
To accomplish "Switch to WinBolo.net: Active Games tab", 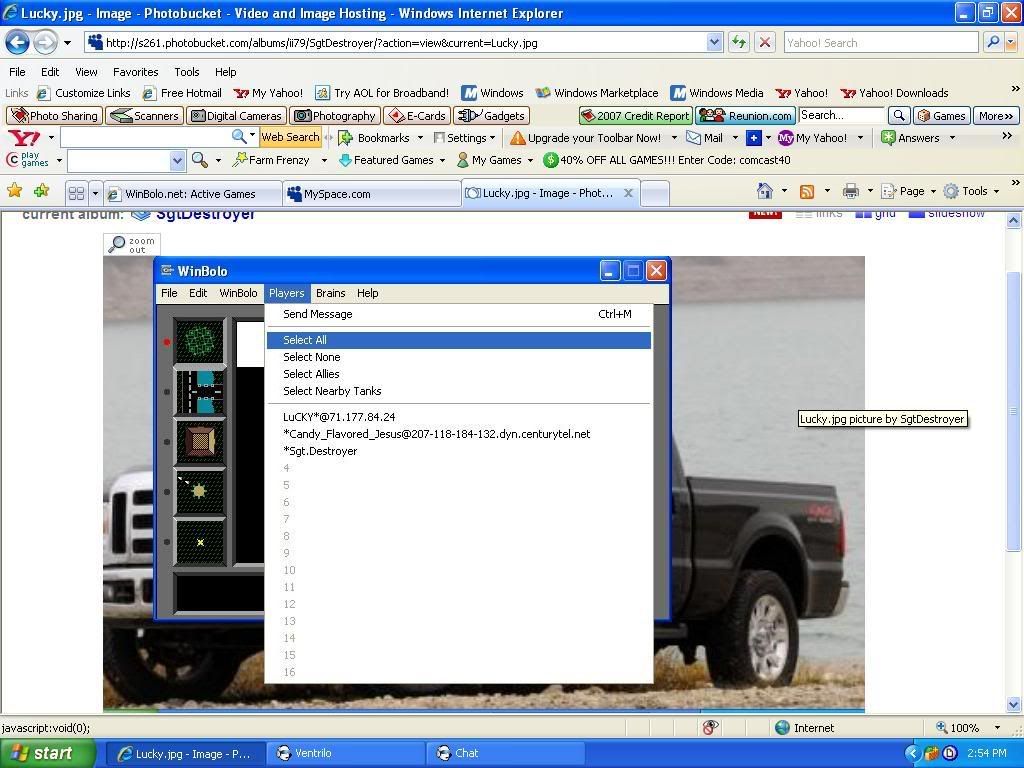I will click(190, 194).
